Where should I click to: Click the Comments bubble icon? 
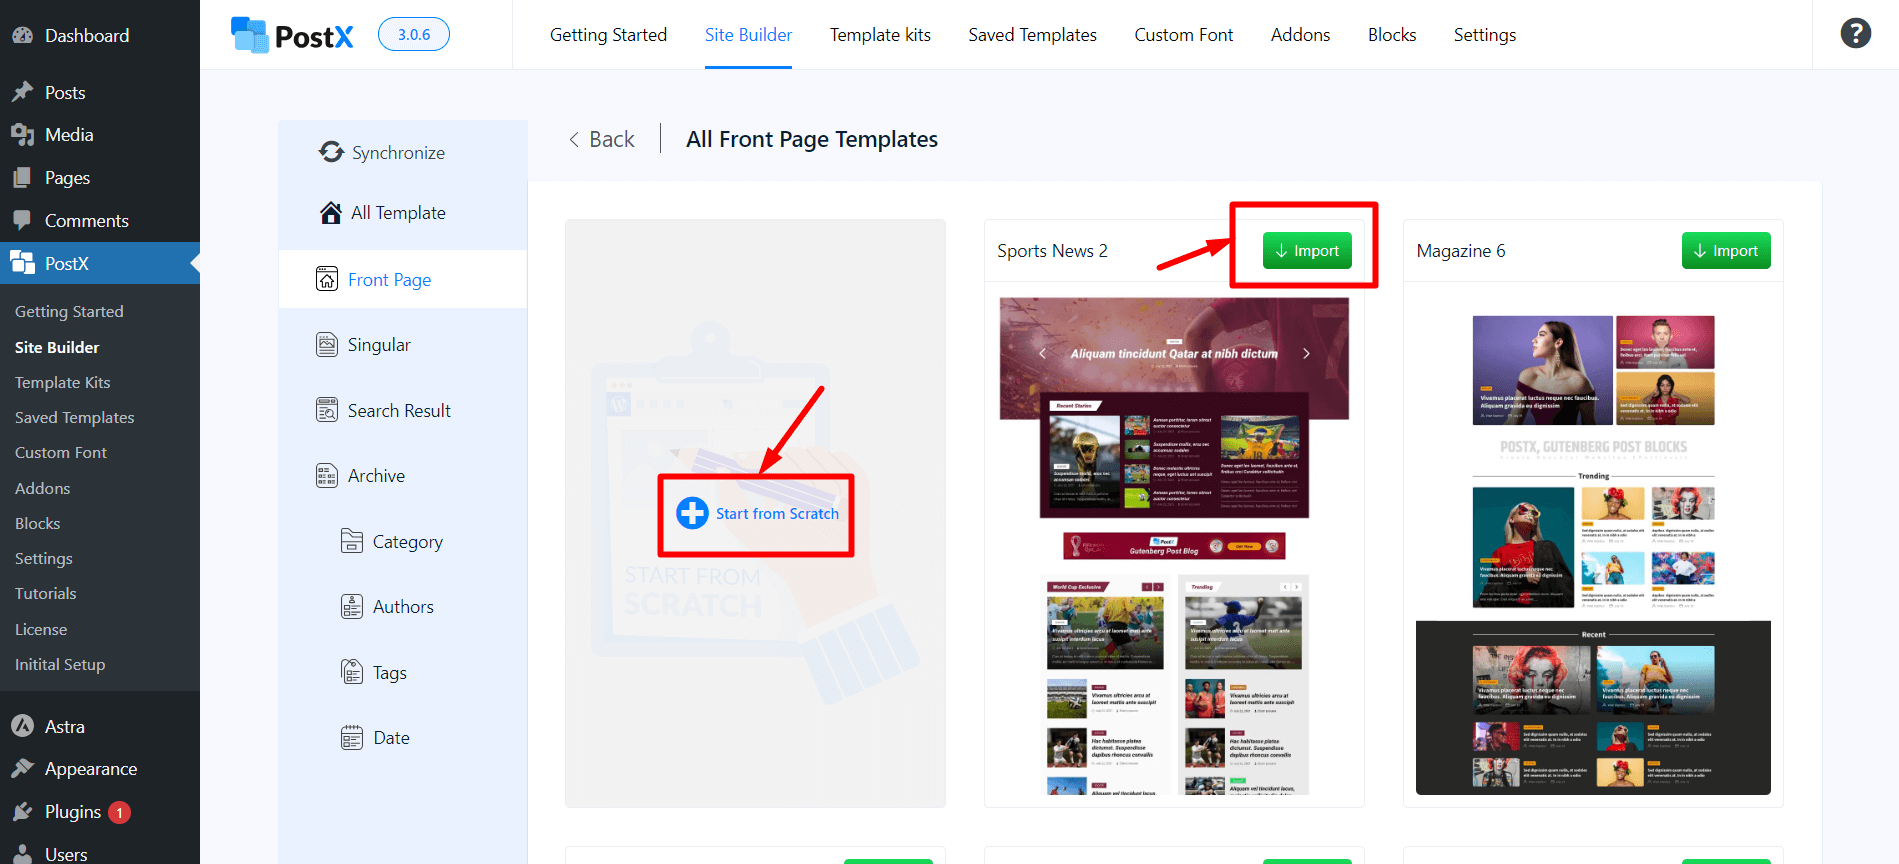click(23, 220)
